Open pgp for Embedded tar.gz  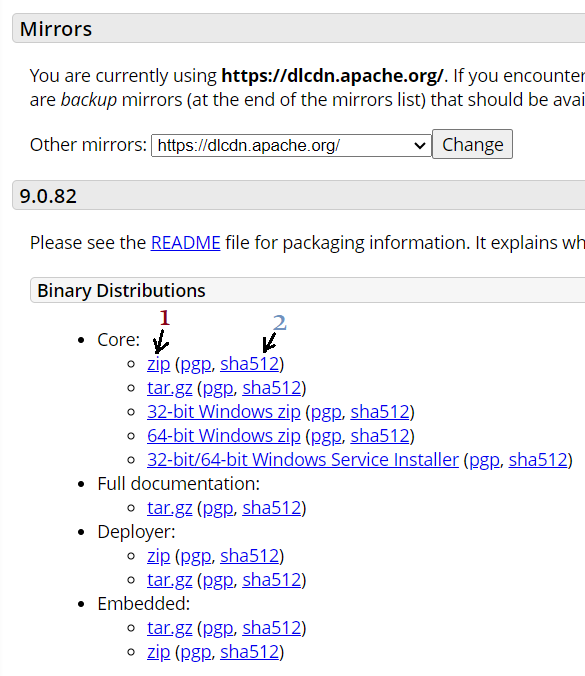tap(218, 628)
